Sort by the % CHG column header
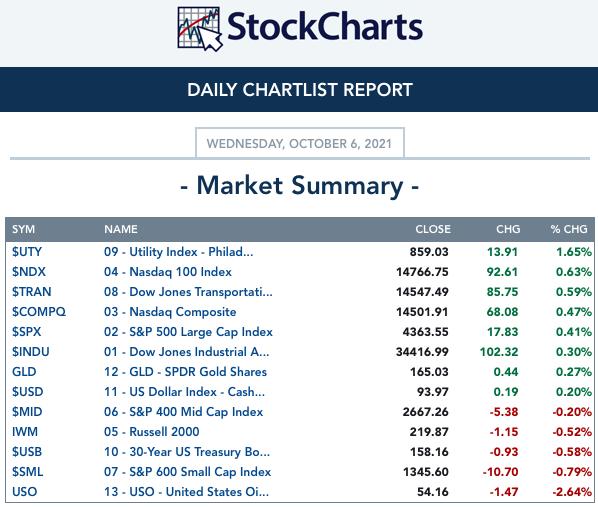Viewport: 598px width, 507px height. click(x=569, y=229)
